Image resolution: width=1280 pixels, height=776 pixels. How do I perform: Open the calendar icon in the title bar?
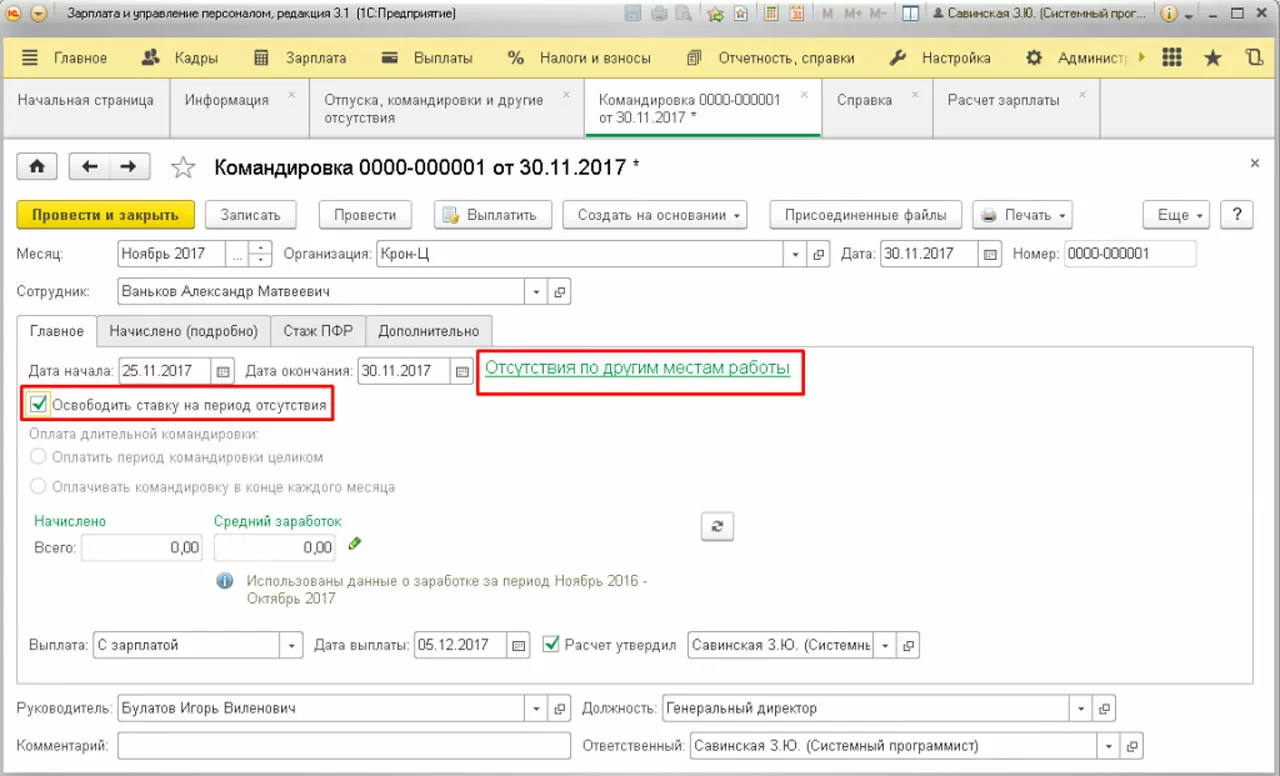click(x=797, y=14)
